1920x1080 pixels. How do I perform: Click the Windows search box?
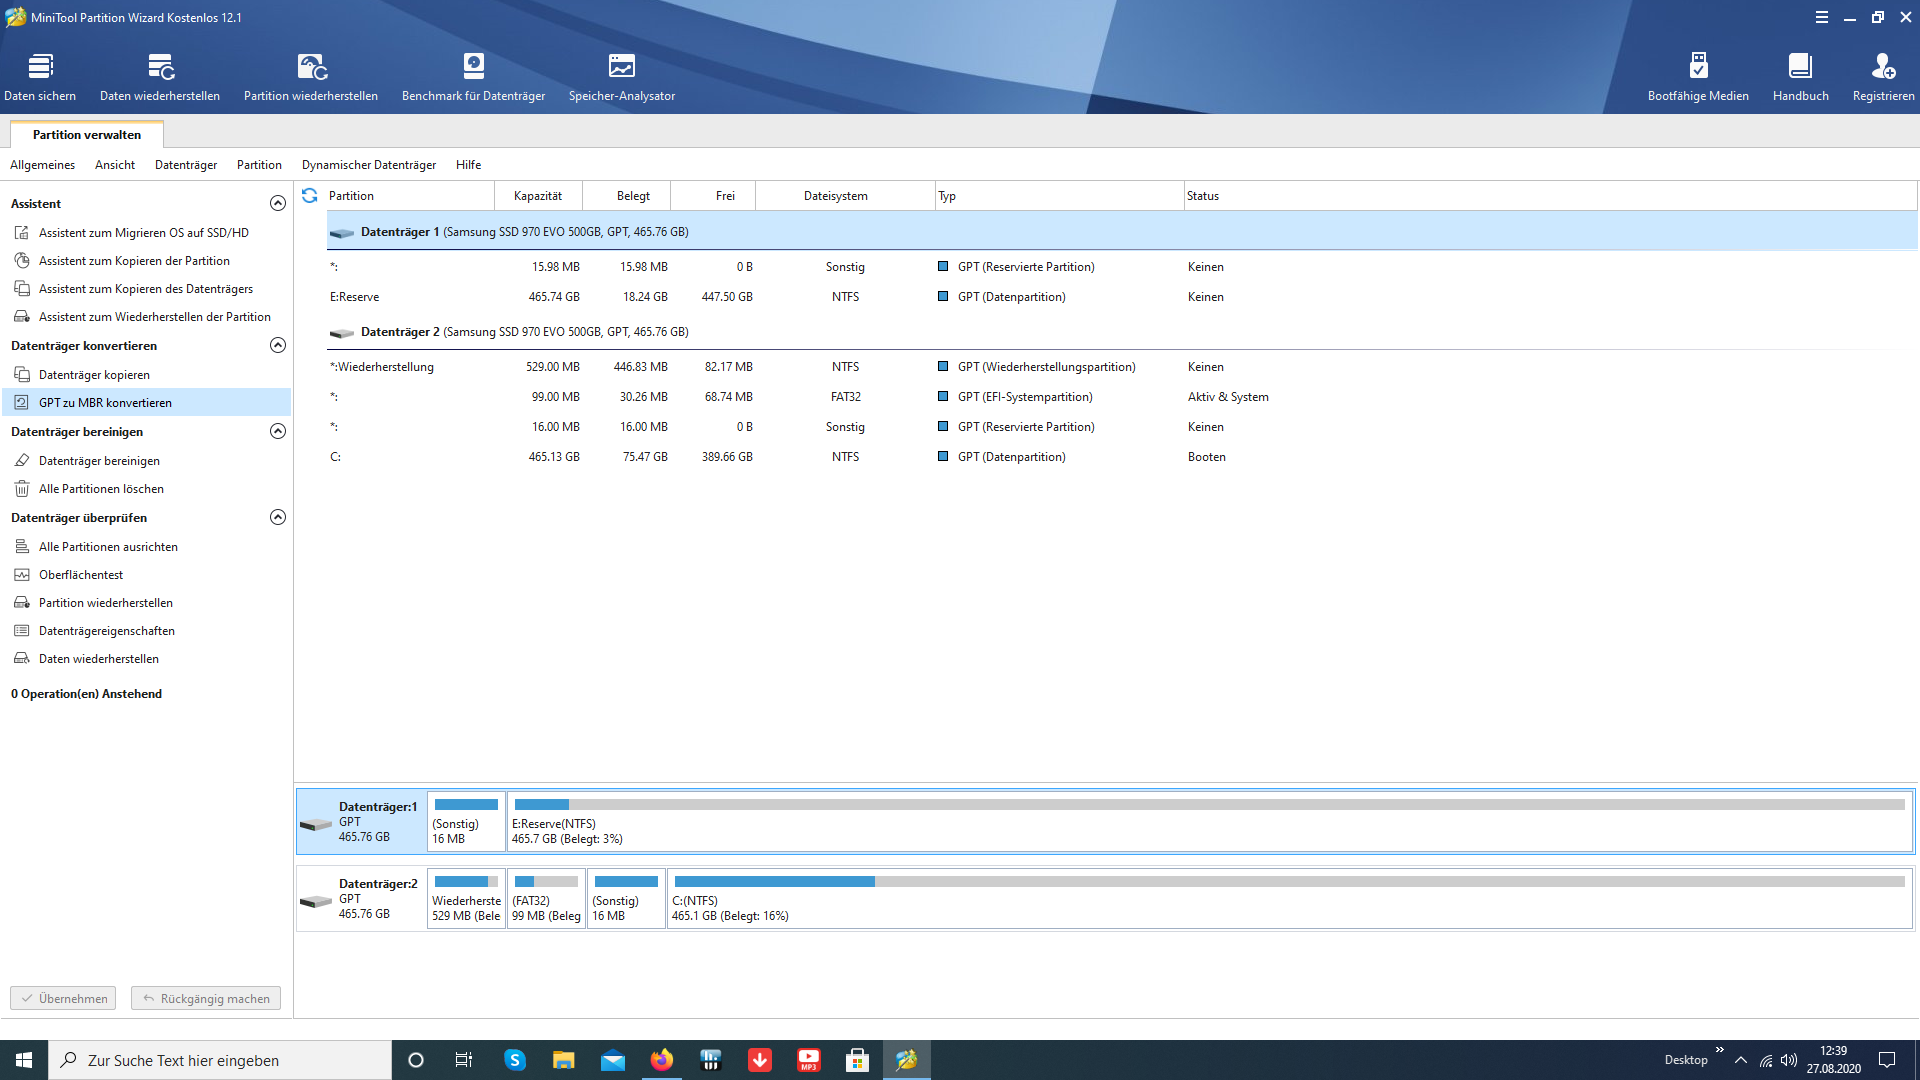pos(220,1060)
